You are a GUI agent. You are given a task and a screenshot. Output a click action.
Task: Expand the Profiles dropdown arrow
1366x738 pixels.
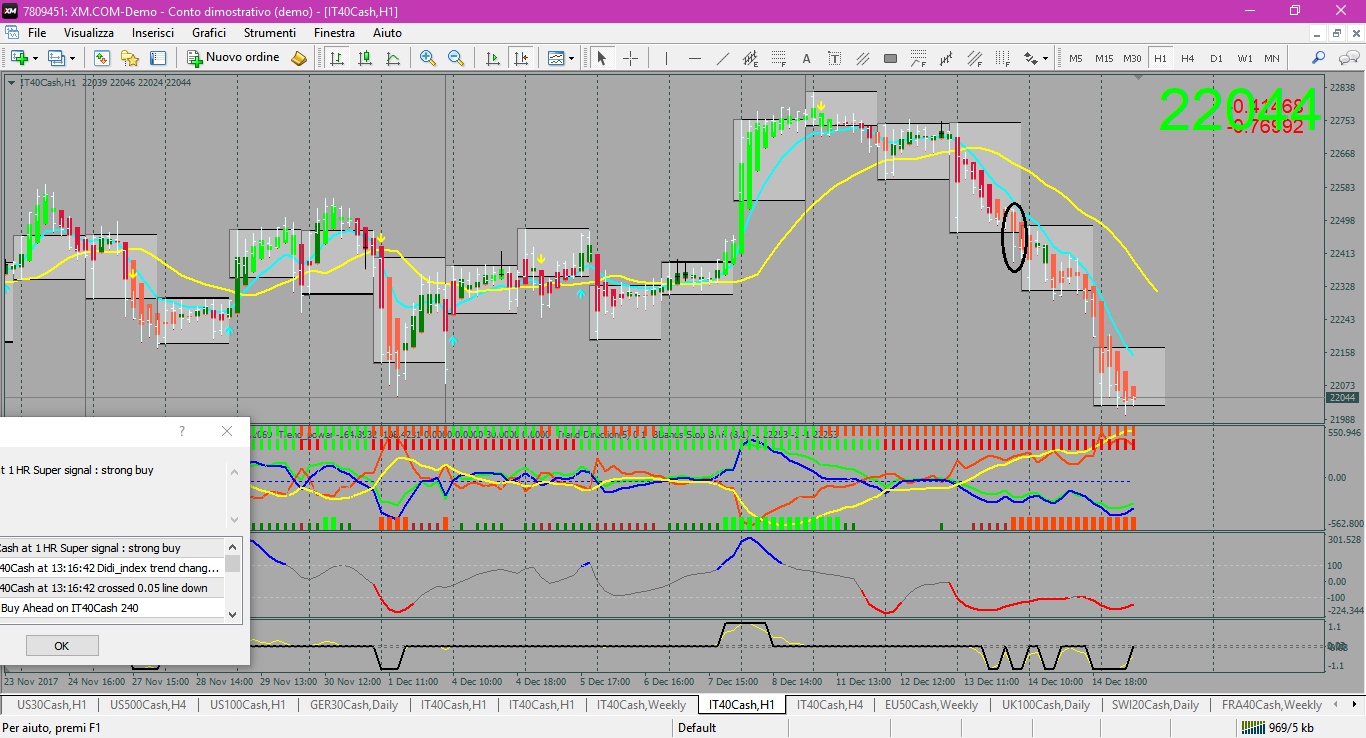[x=72, y=58]
